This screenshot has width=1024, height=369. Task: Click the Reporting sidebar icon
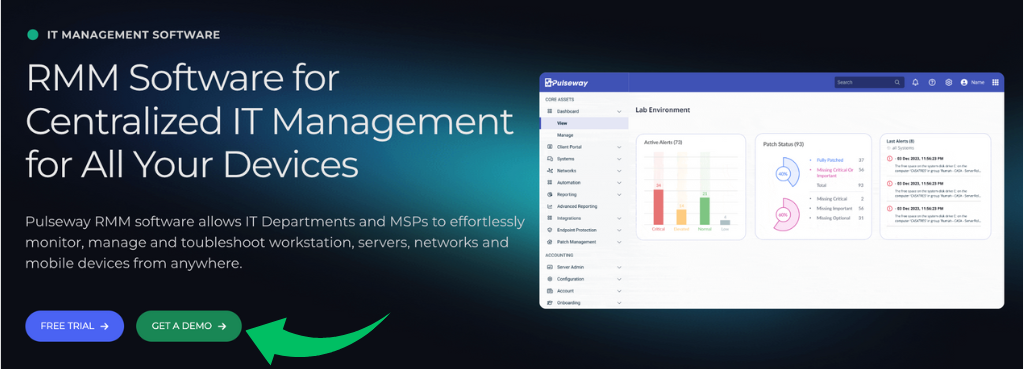550,195
